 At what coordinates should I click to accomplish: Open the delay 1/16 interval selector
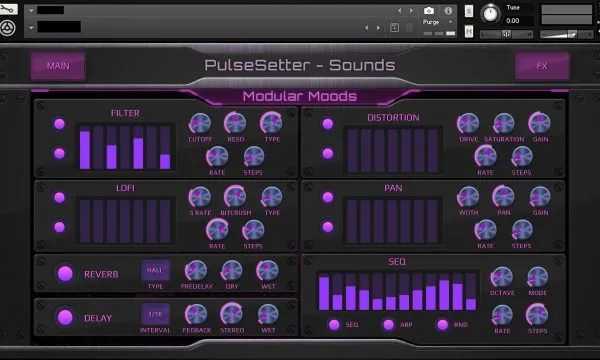[155, 314]
